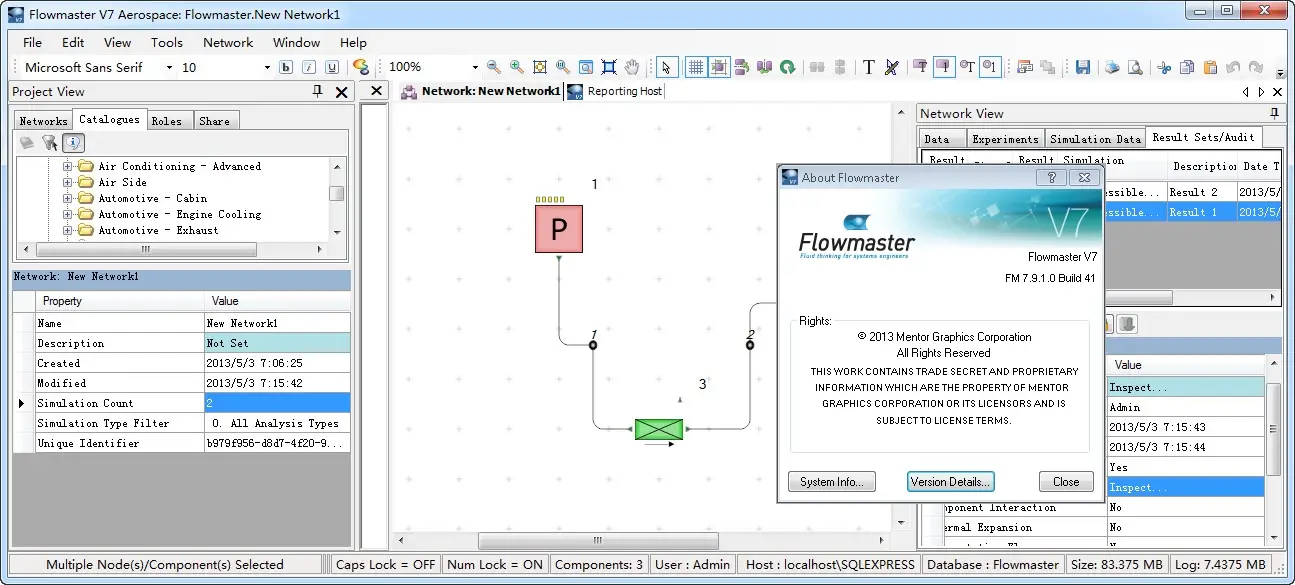Open print preview icon

(x=1135, y=67)
